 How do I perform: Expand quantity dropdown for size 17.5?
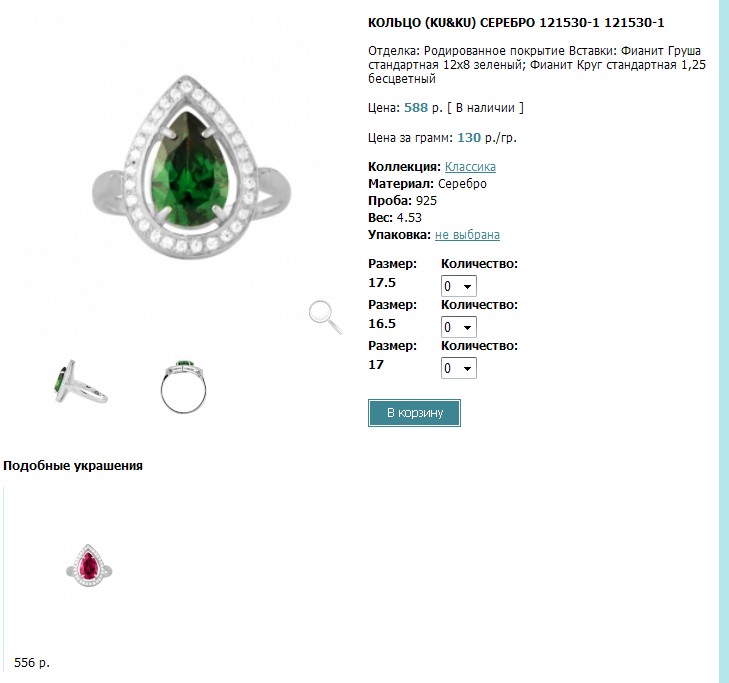tap(458, 286)
